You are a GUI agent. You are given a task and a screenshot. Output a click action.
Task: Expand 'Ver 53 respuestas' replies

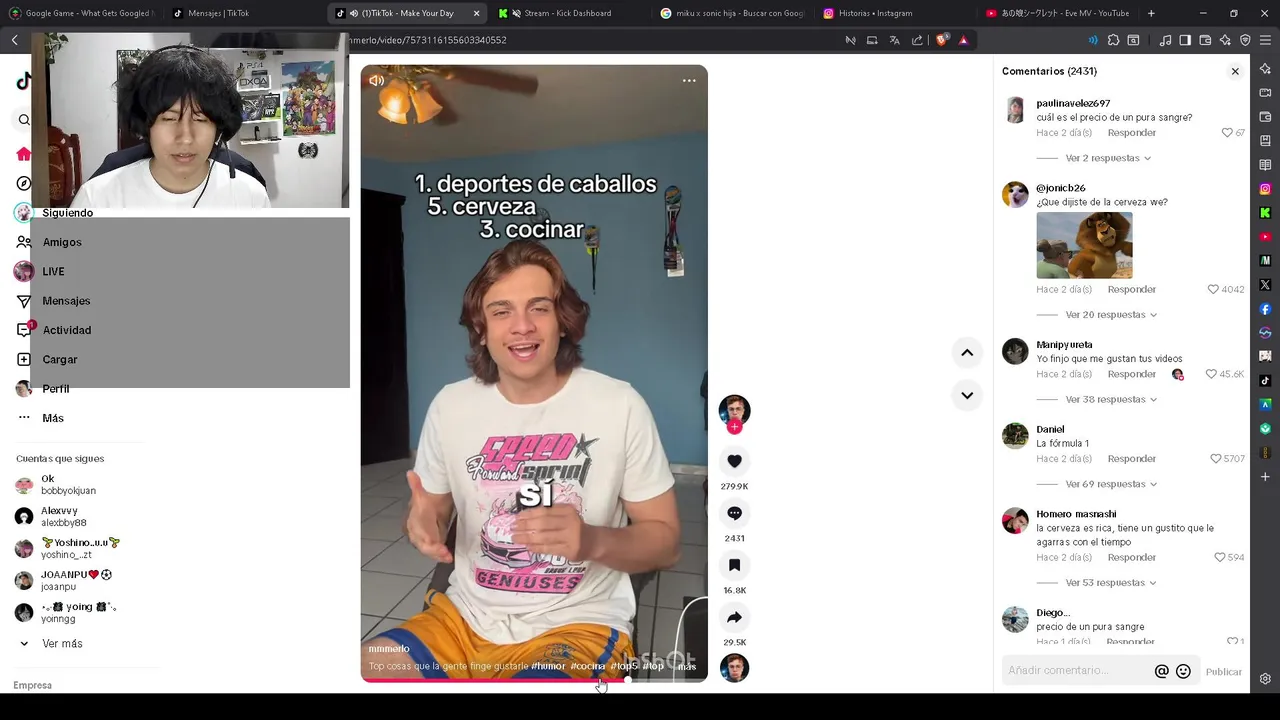[x=1111, y=582]
